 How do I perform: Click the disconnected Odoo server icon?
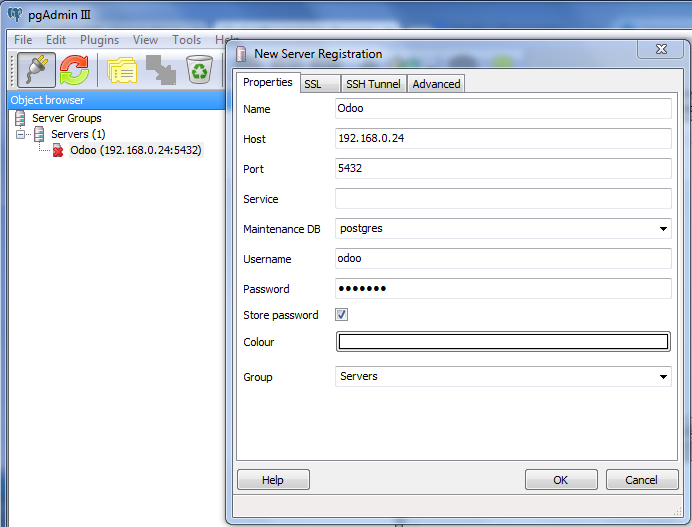[x=58, y=151]
